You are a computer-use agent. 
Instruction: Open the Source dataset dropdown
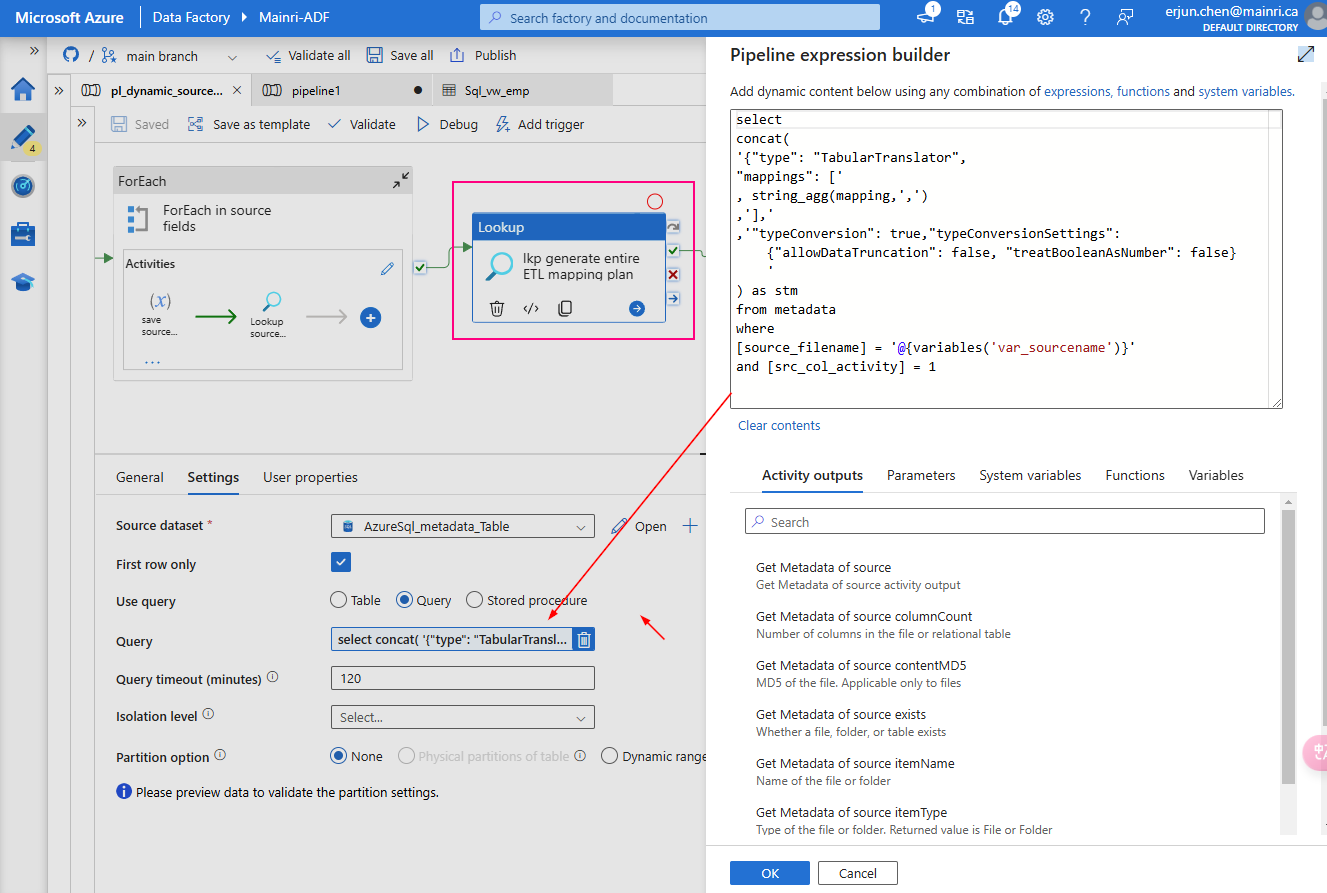click(462, 526)
